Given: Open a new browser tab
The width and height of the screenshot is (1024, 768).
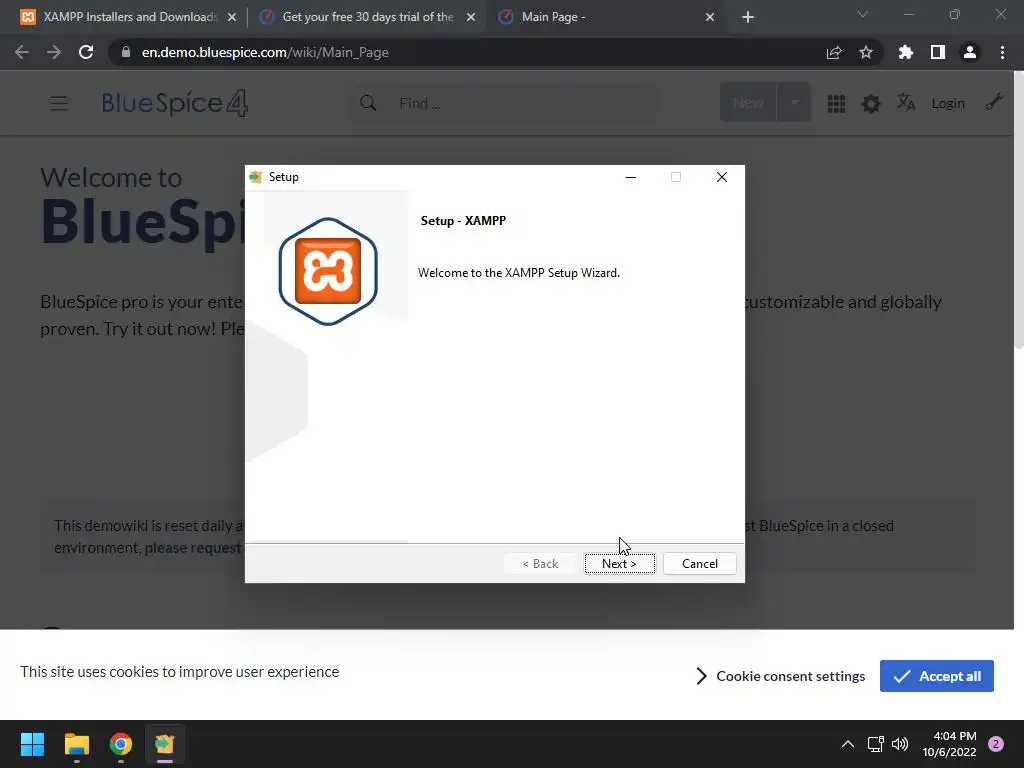Looking at the screenshot, I should click(x=748, y=17).
